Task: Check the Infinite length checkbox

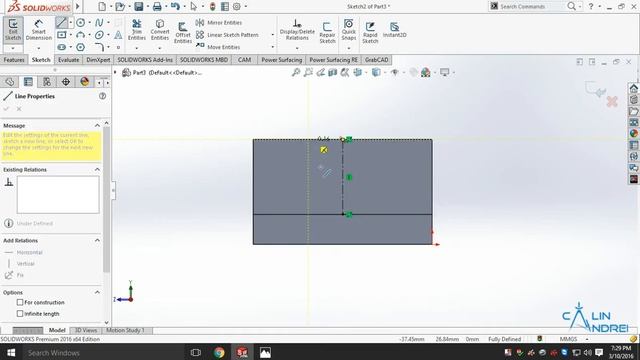Action: tap(20, 313)
